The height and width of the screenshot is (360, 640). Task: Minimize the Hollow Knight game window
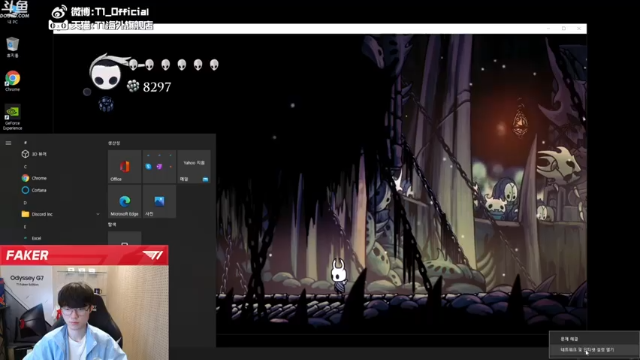point(548,29)
